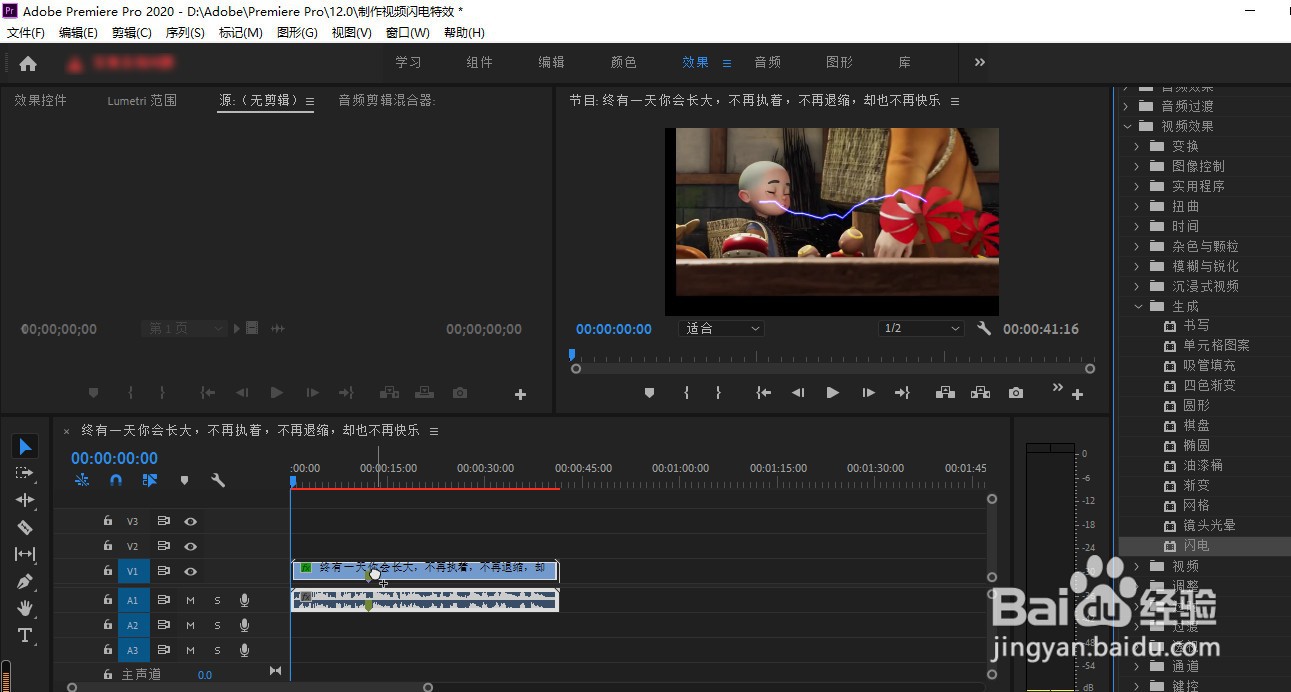Open playback resolution dropdown 1/2
The height and width of the screenshot is (692, 1291).
click(922, 328)
